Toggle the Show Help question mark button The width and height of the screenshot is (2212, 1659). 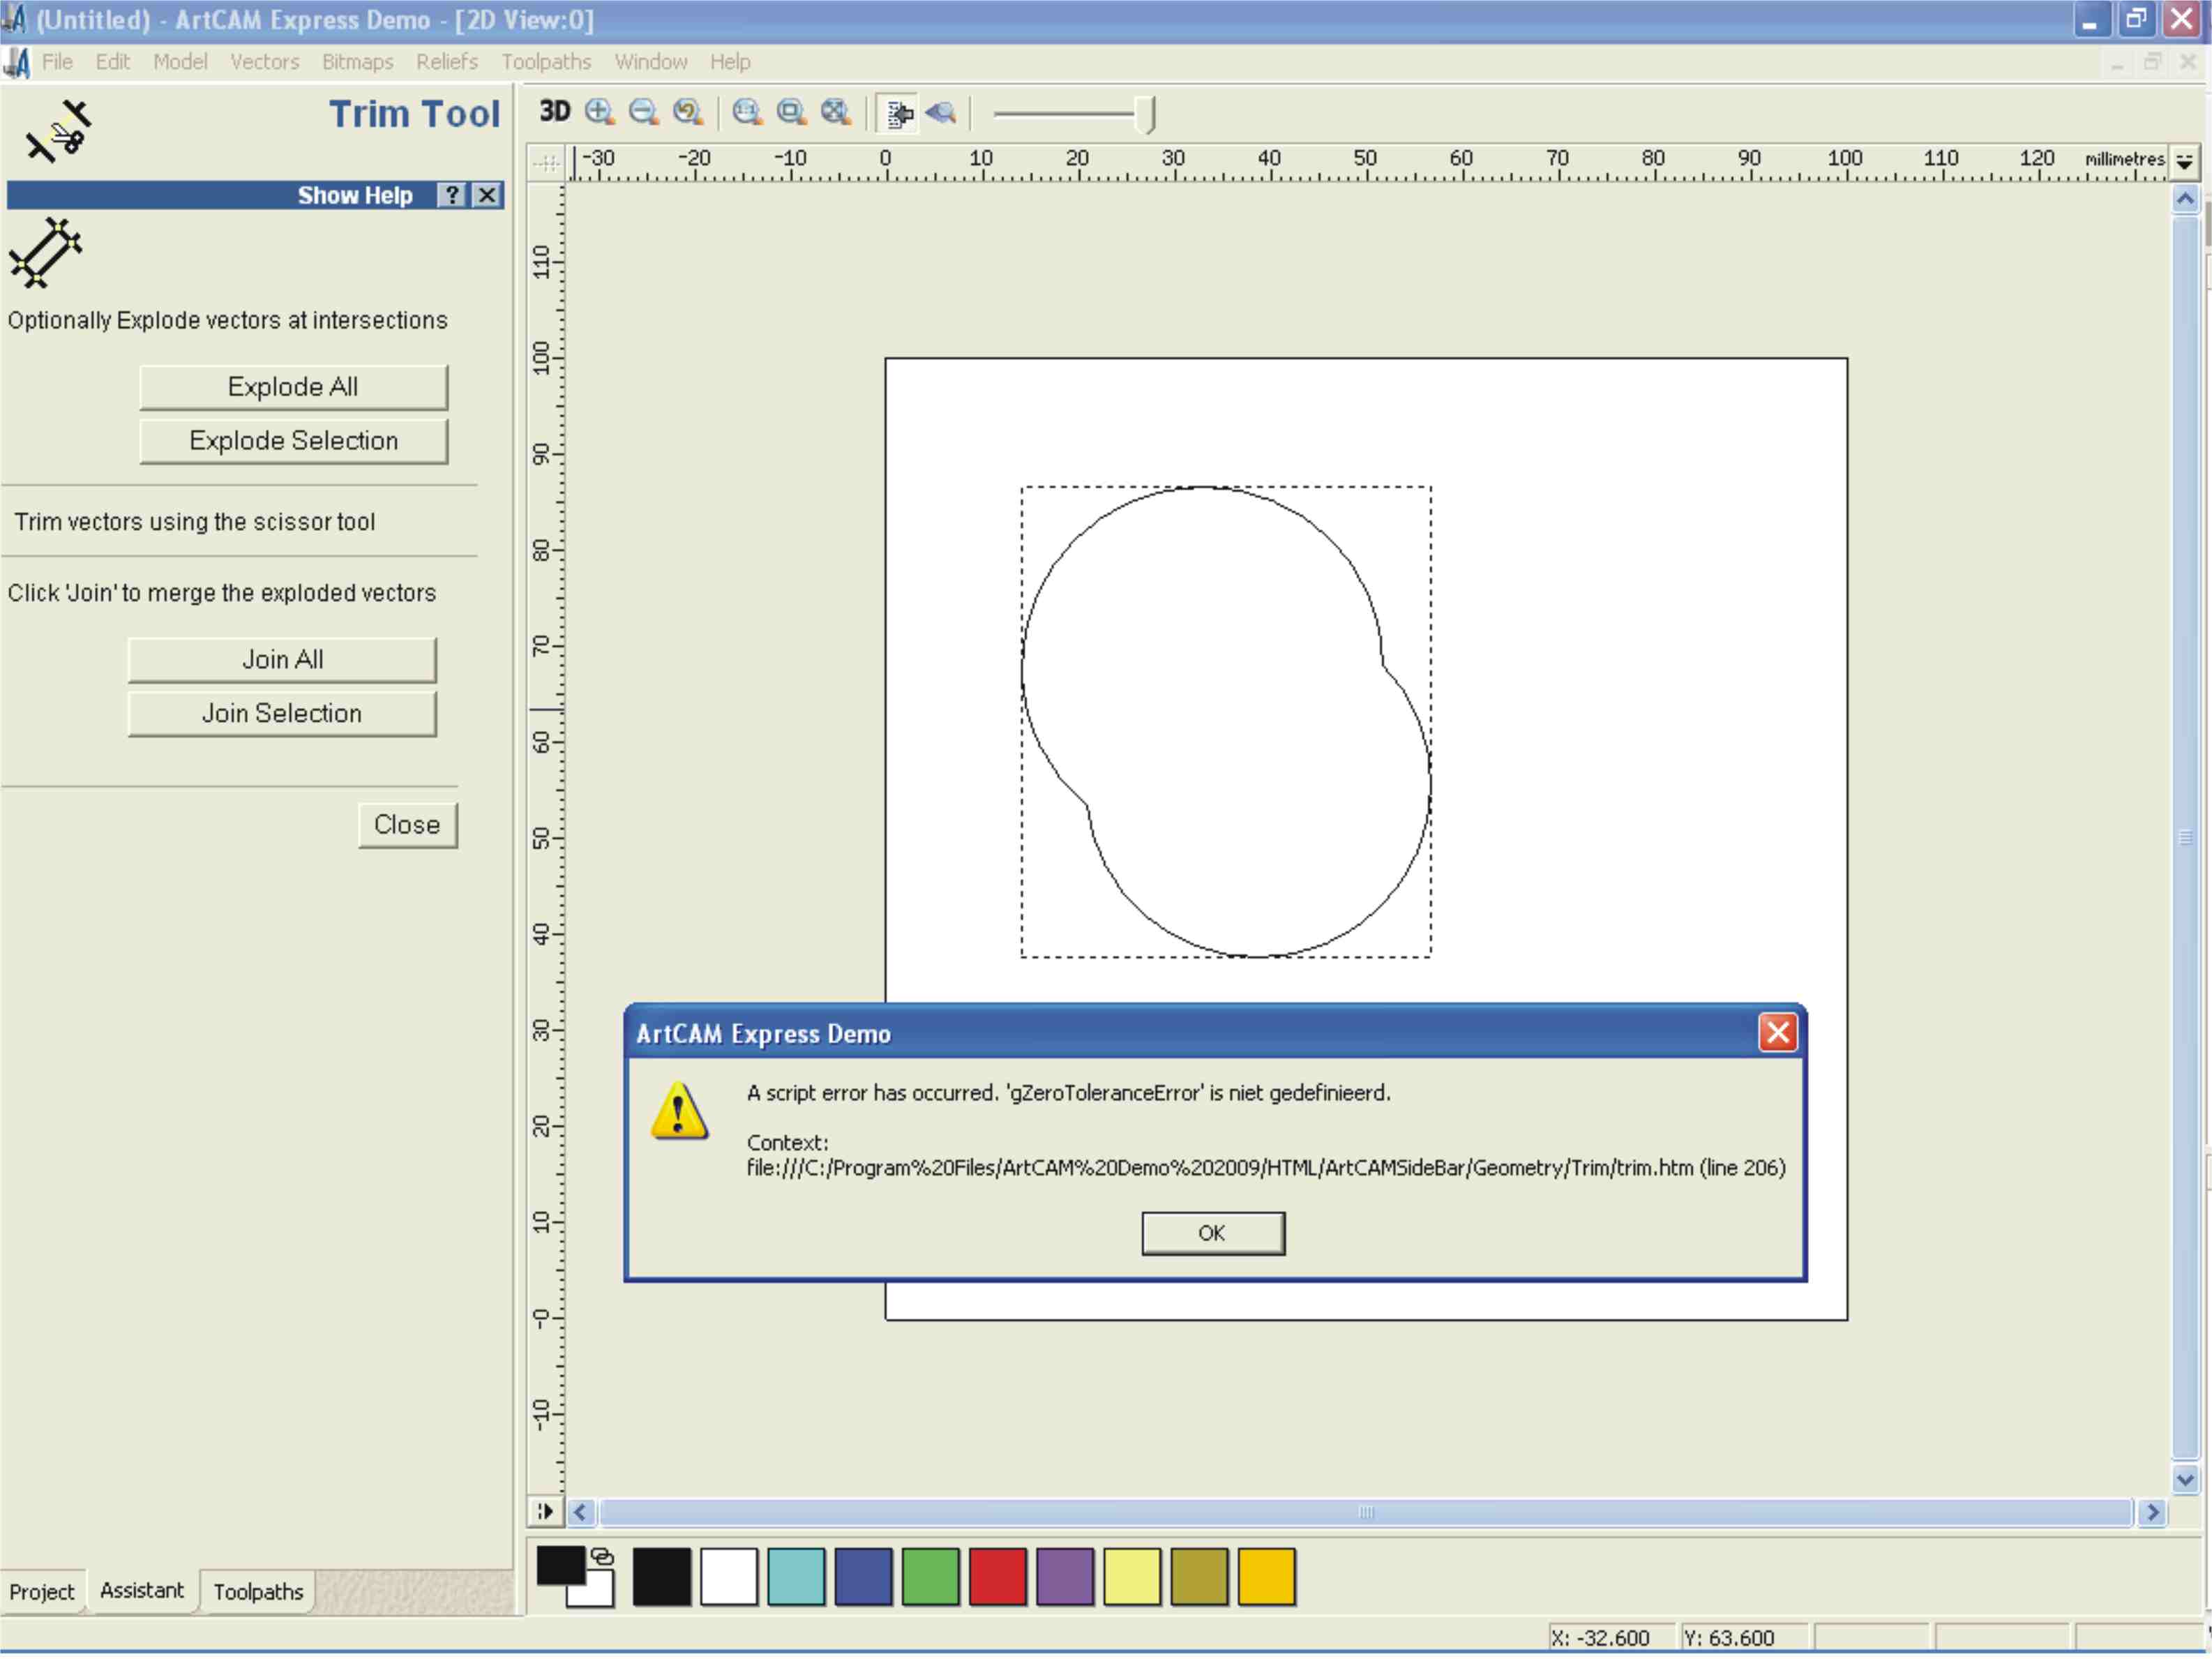[x=453, y=195]
